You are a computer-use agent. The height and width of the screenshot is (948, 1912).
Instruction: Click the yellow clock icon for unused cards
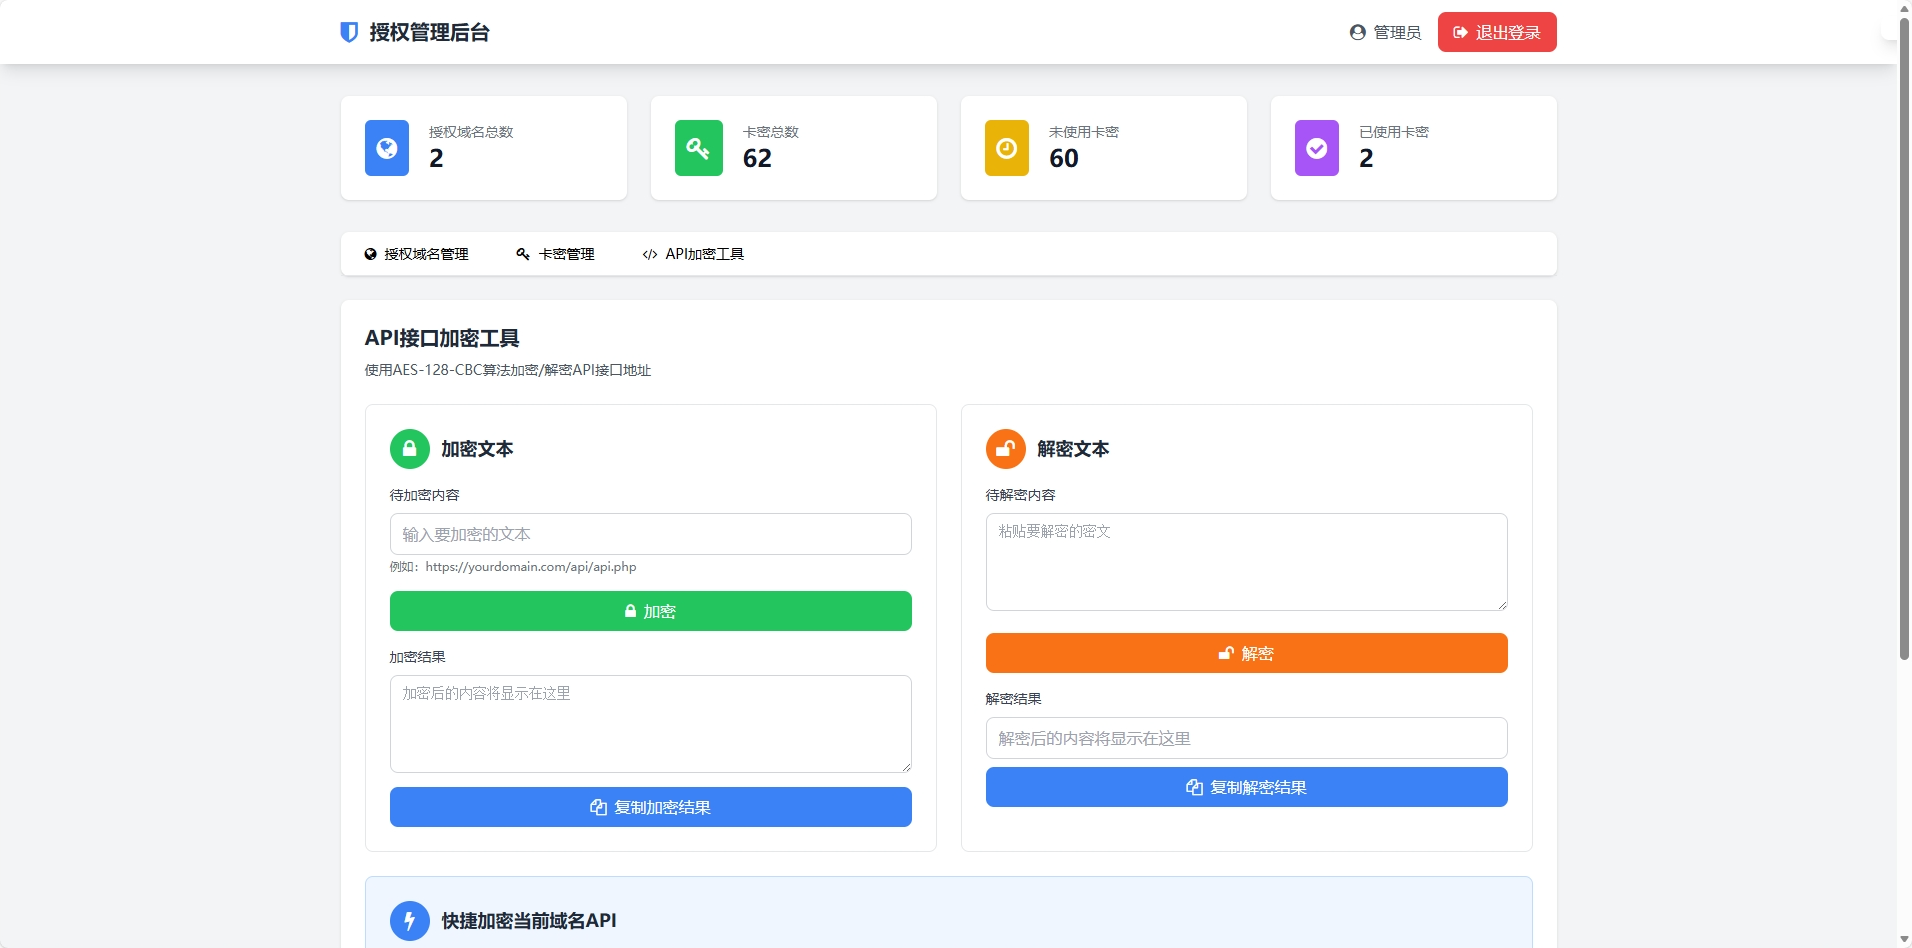pos(1006,148)
